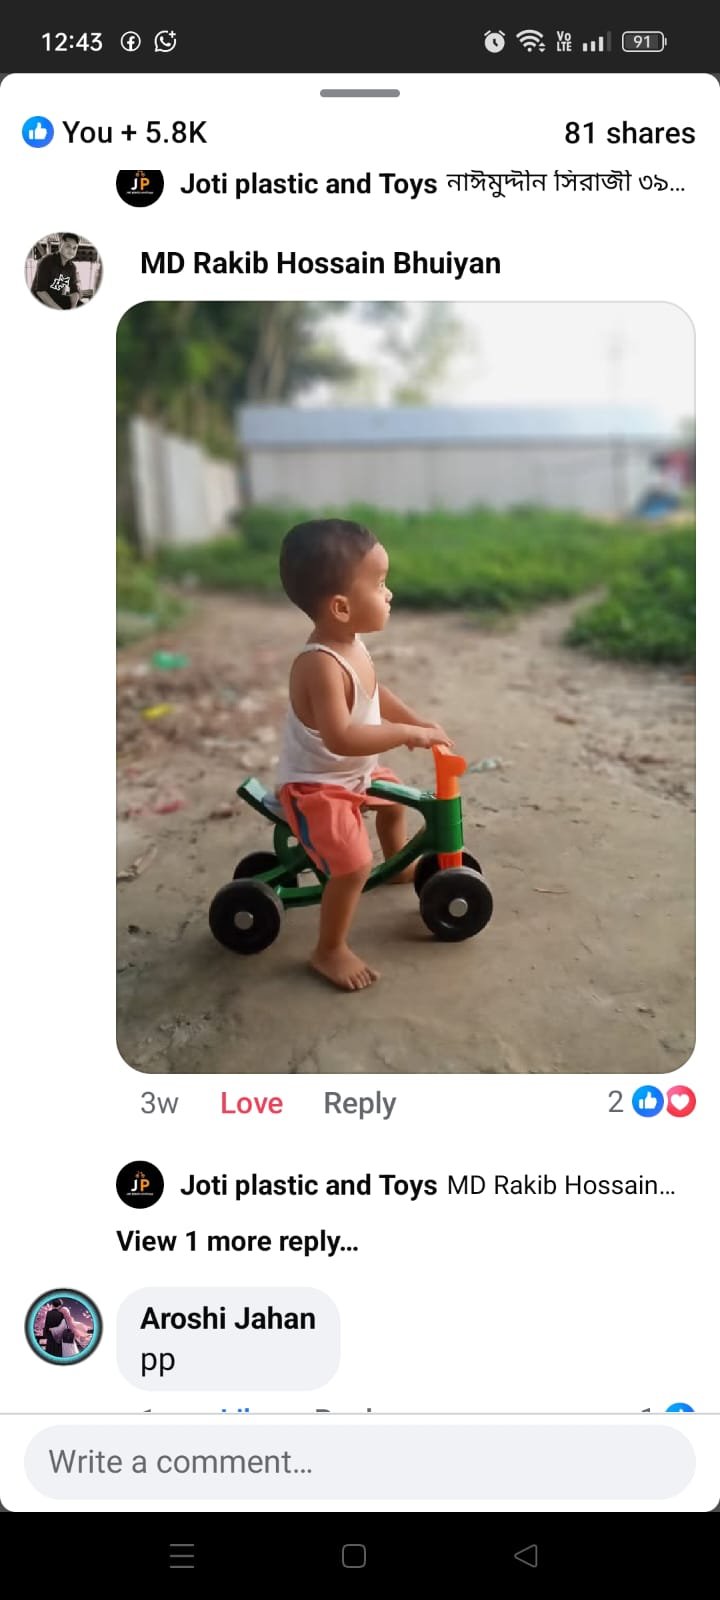Open the photo of child on toy bike

[405, 687]
